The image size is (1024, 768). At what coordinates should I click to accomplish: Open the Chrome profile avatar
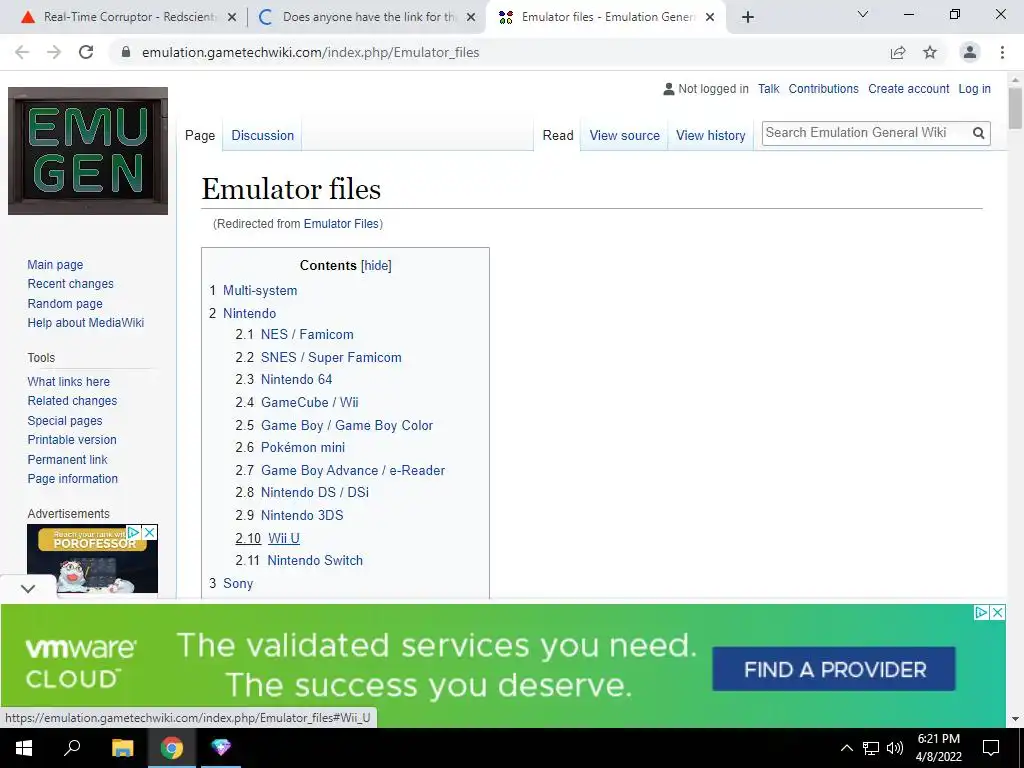point(970,52)
